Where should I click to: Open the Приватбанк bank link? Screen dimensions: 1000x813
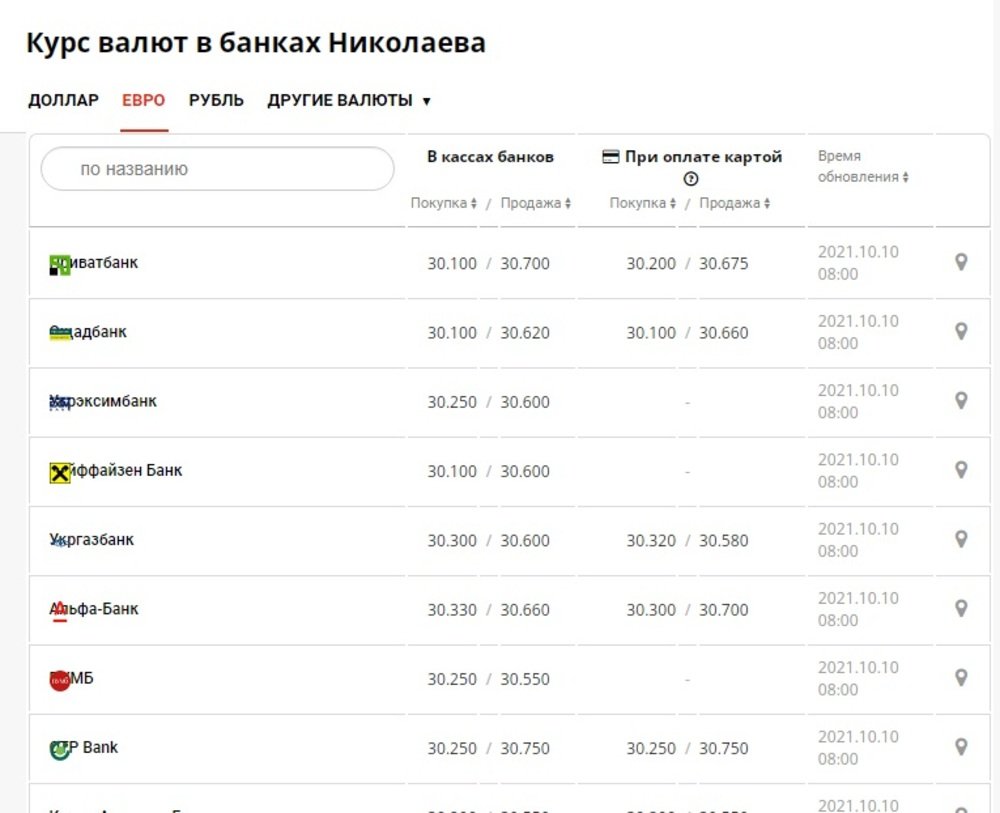(94, 263)
